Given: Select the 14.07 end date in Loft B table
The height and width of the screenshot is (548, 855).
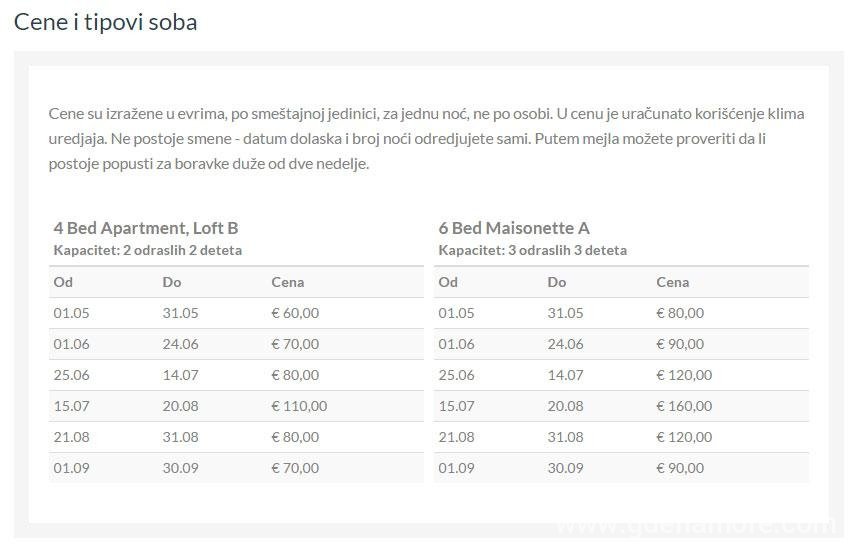Looking at the screenshot, I should (180, 375).
